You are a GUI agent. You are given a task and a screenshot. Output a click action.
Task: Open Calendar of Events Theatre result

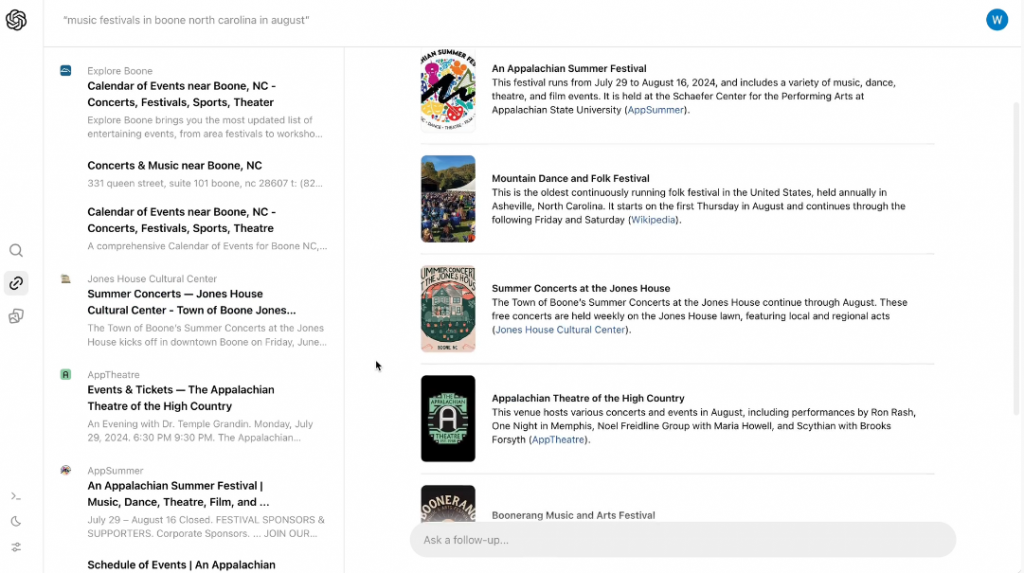pos(182,220)
